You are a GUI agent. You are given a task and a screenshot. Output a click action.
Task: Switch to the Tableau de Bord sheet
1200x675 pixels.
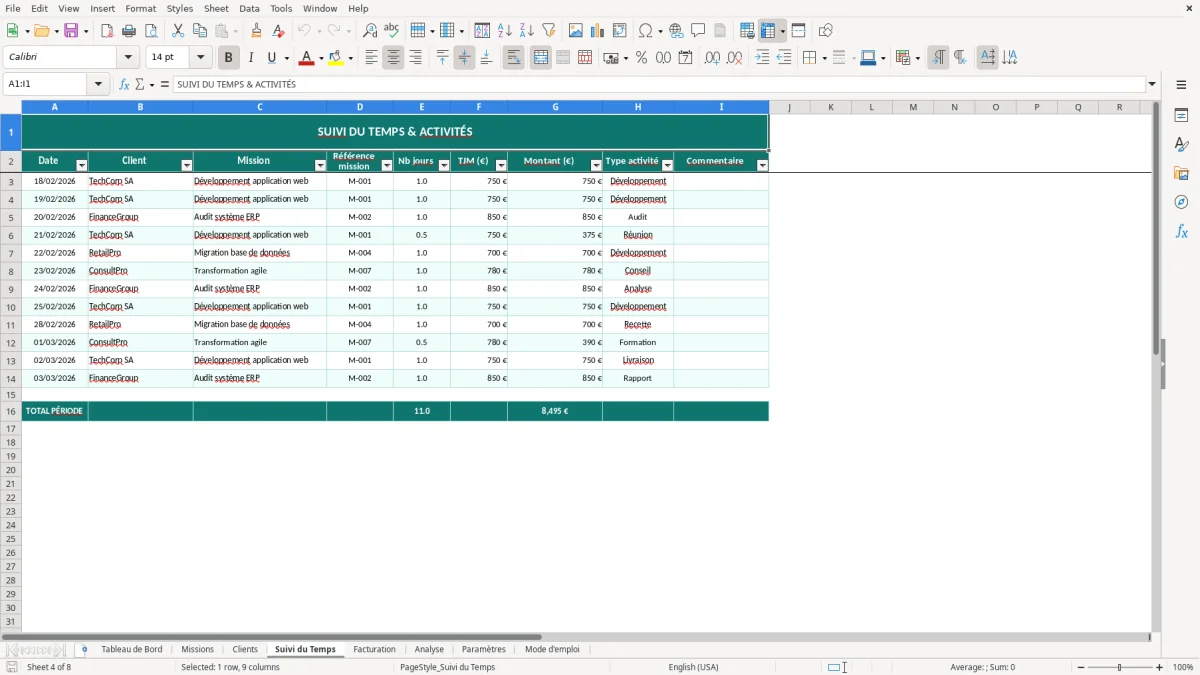[132, 649]
